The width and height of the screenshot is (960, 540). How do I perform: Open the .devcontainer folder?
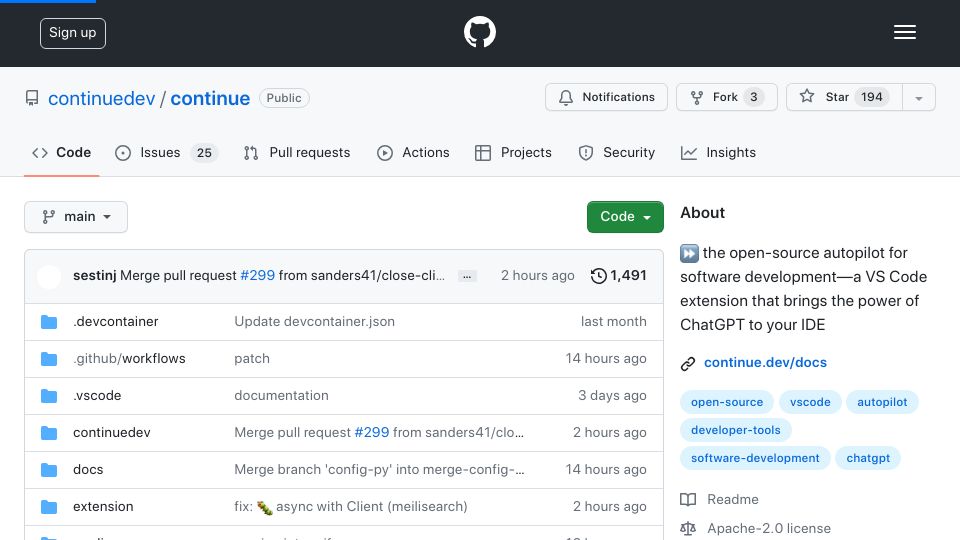click(116, 321)
